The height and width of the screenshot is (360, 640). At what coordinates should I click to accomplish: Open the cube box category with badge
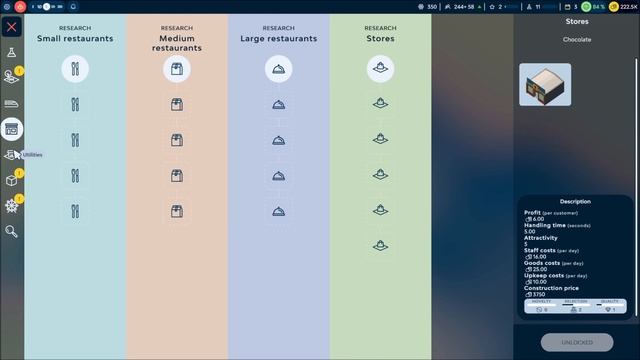coord(12,180)
